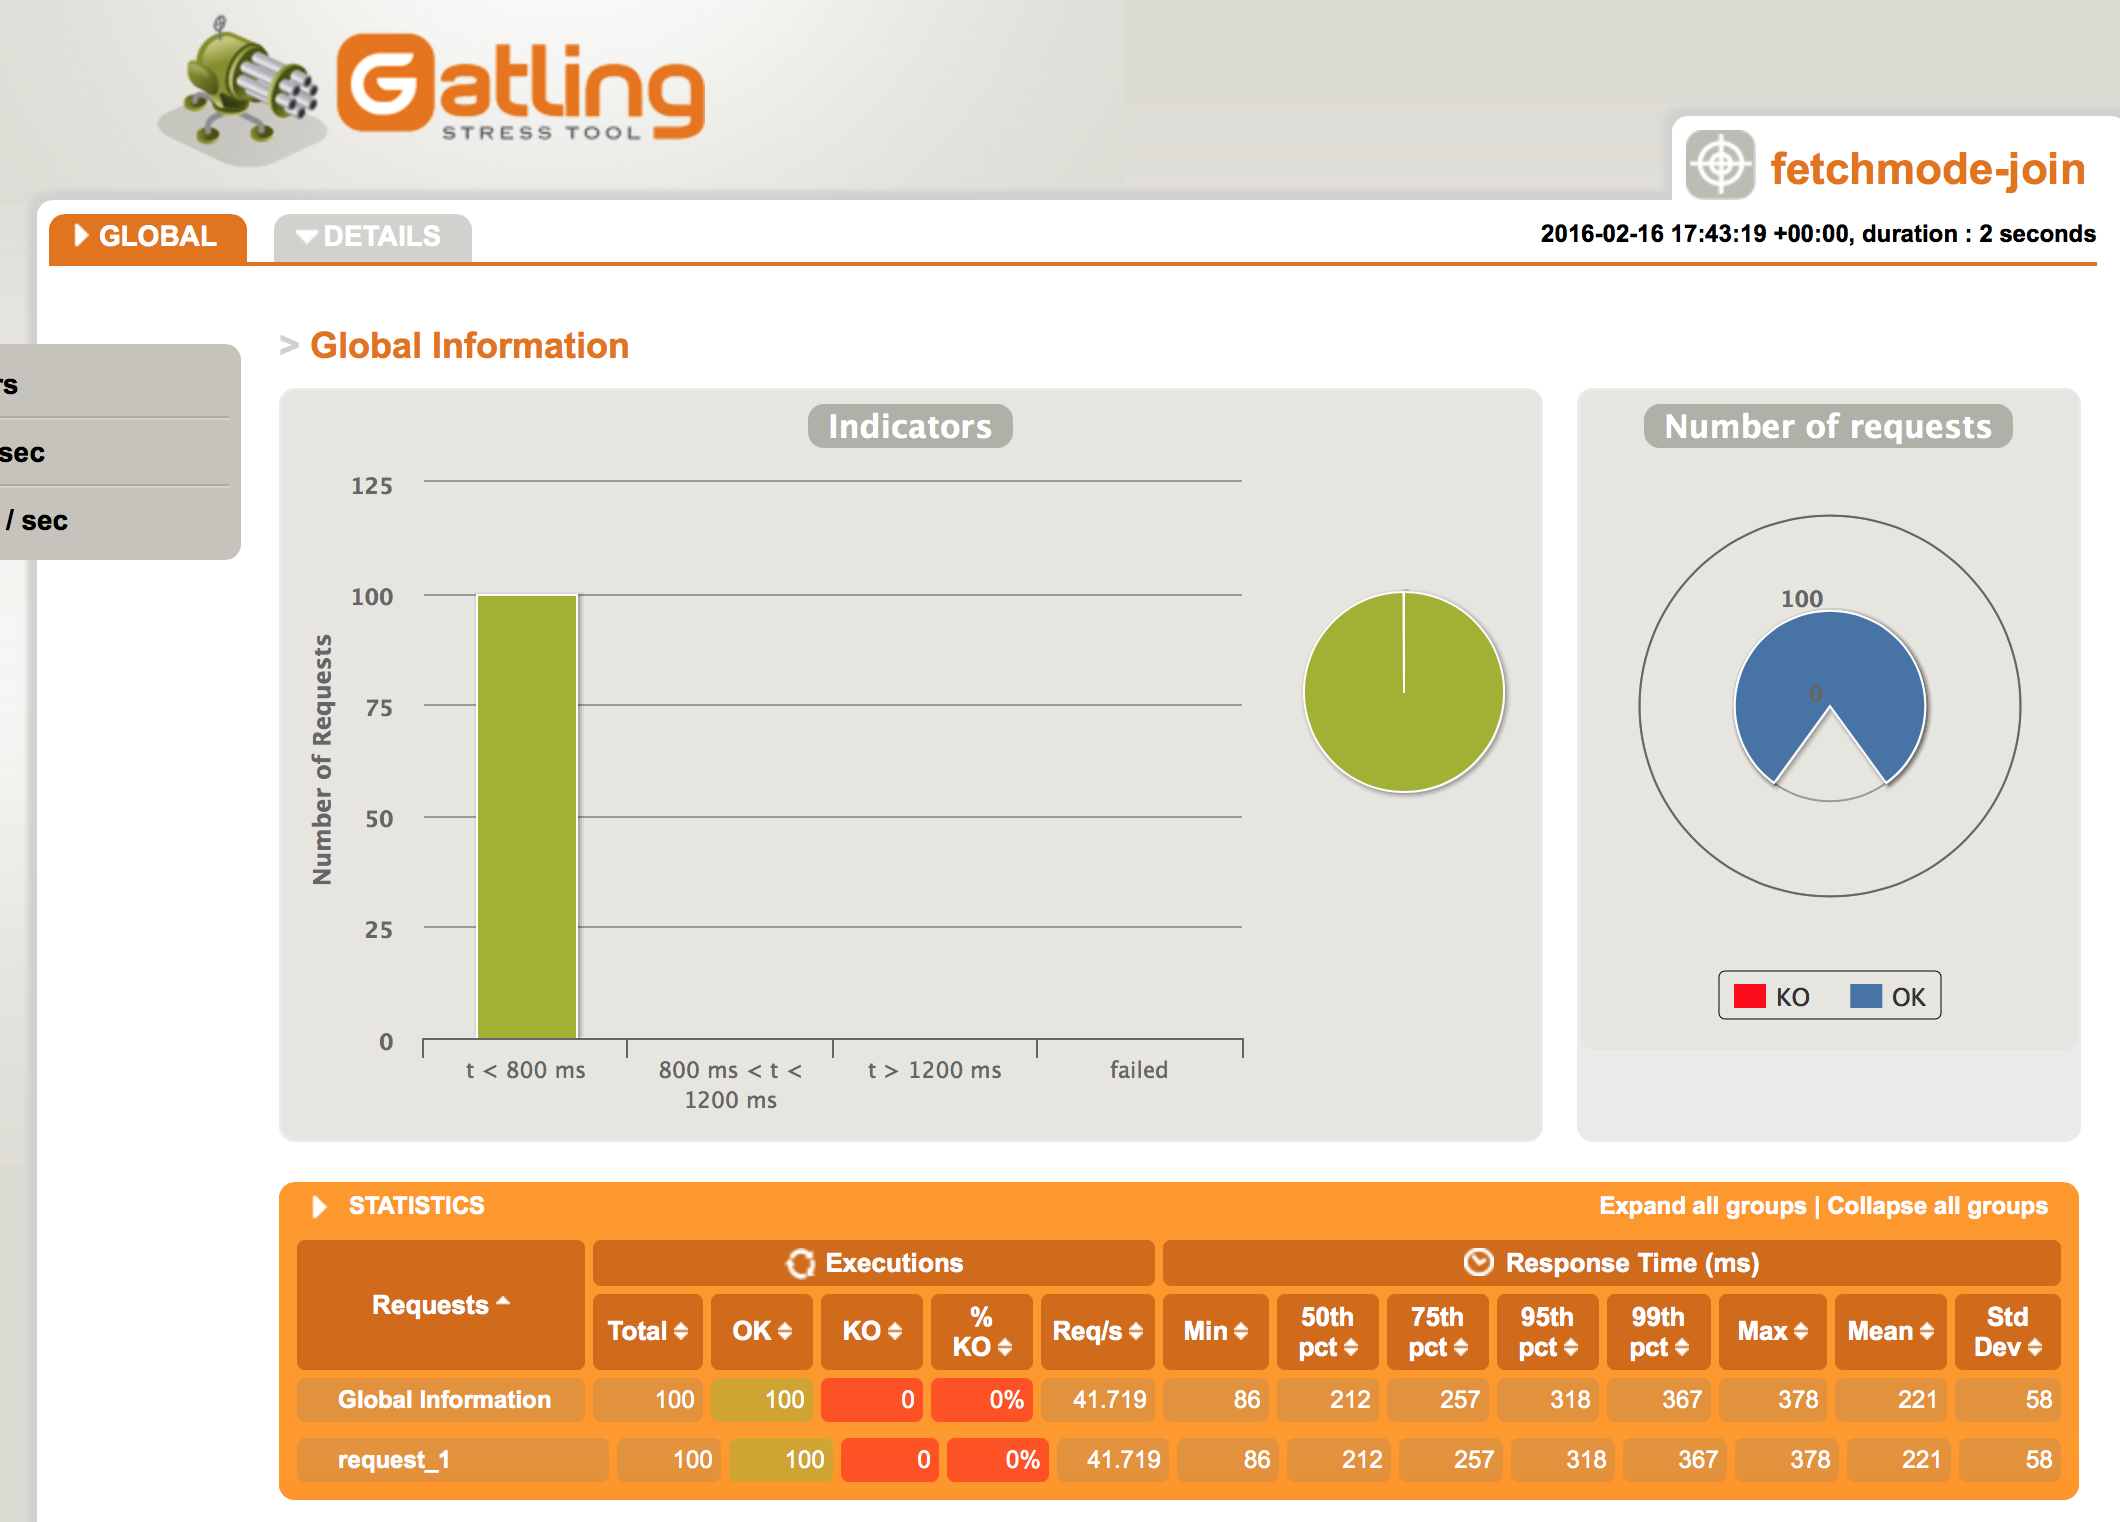
Task: Open the request_1 row
Action: pos(394,1460)
